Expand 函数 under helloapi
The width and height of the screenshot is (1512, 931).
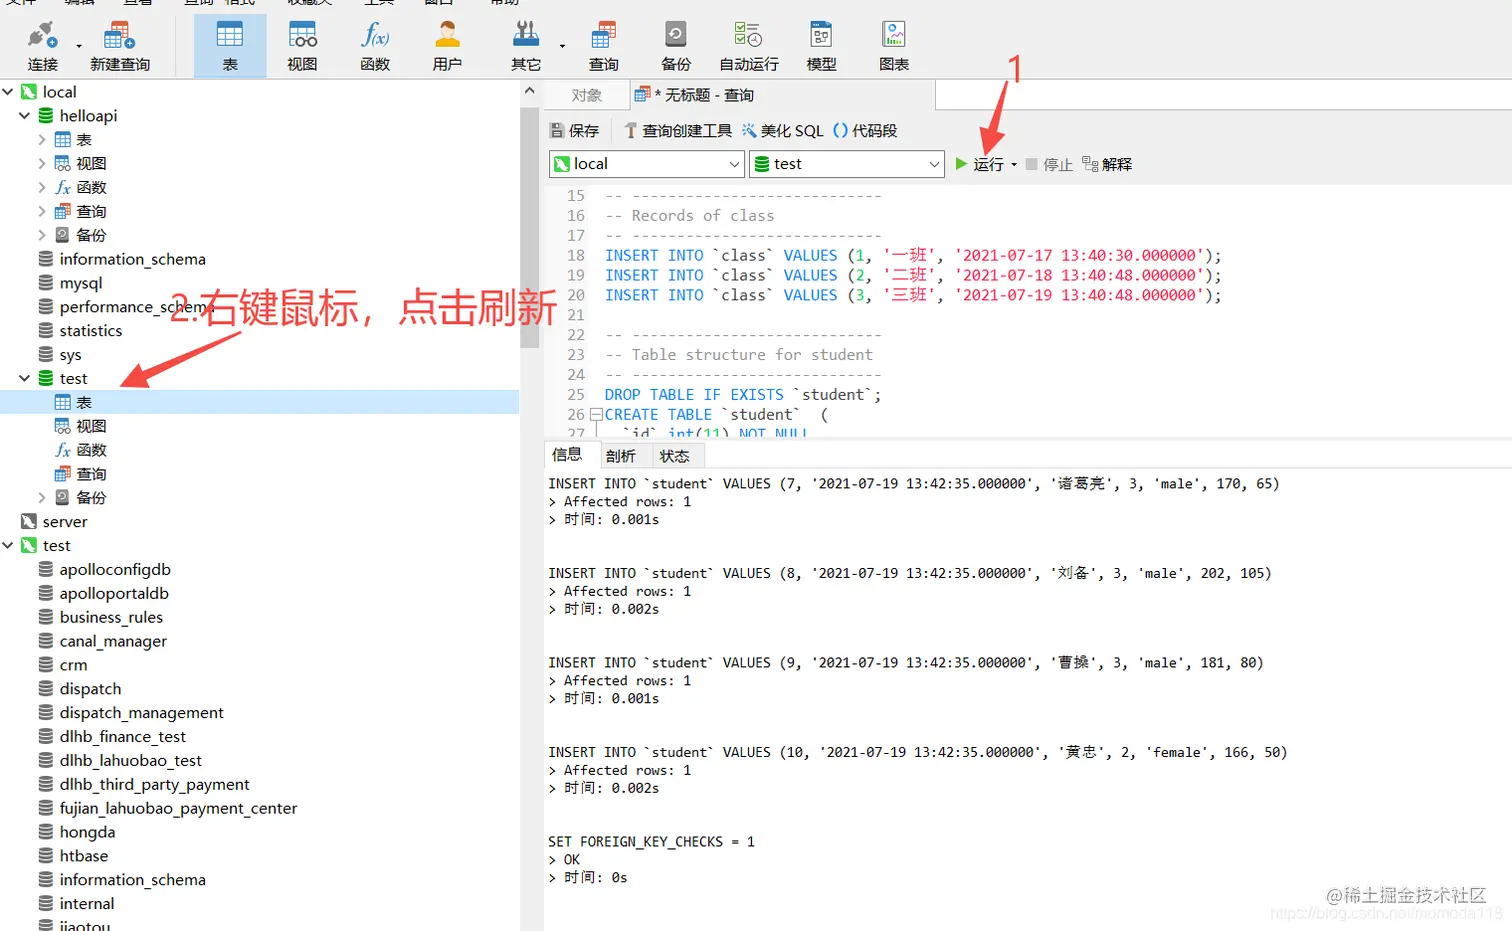42,188
